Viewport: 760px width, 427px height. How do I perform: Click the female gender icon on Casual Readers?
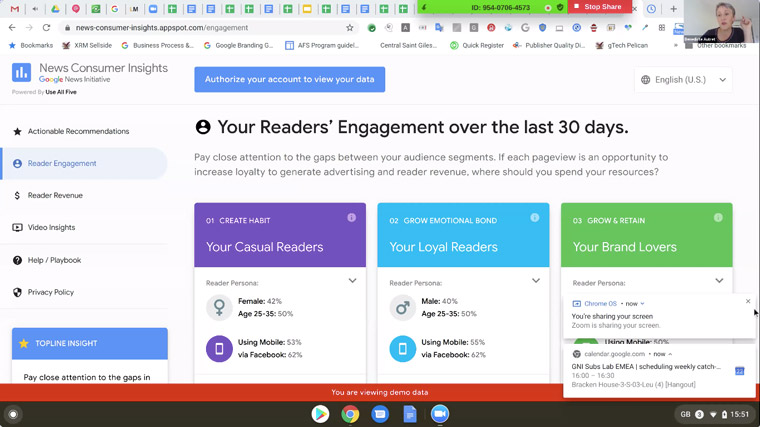click(x=219, y=307)
